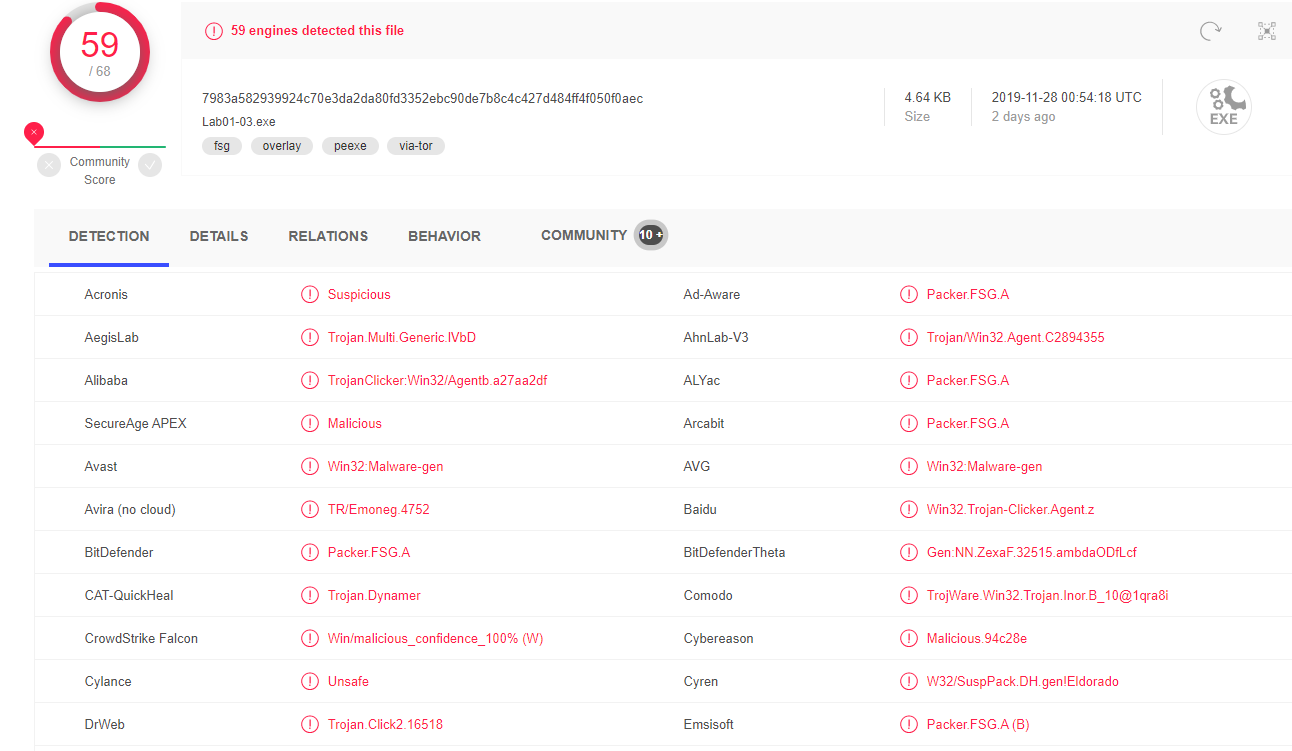Click the 4.64 KB size value
Image resolution: width=1292 pixels, height=751 pixels.
coord(928,97)
